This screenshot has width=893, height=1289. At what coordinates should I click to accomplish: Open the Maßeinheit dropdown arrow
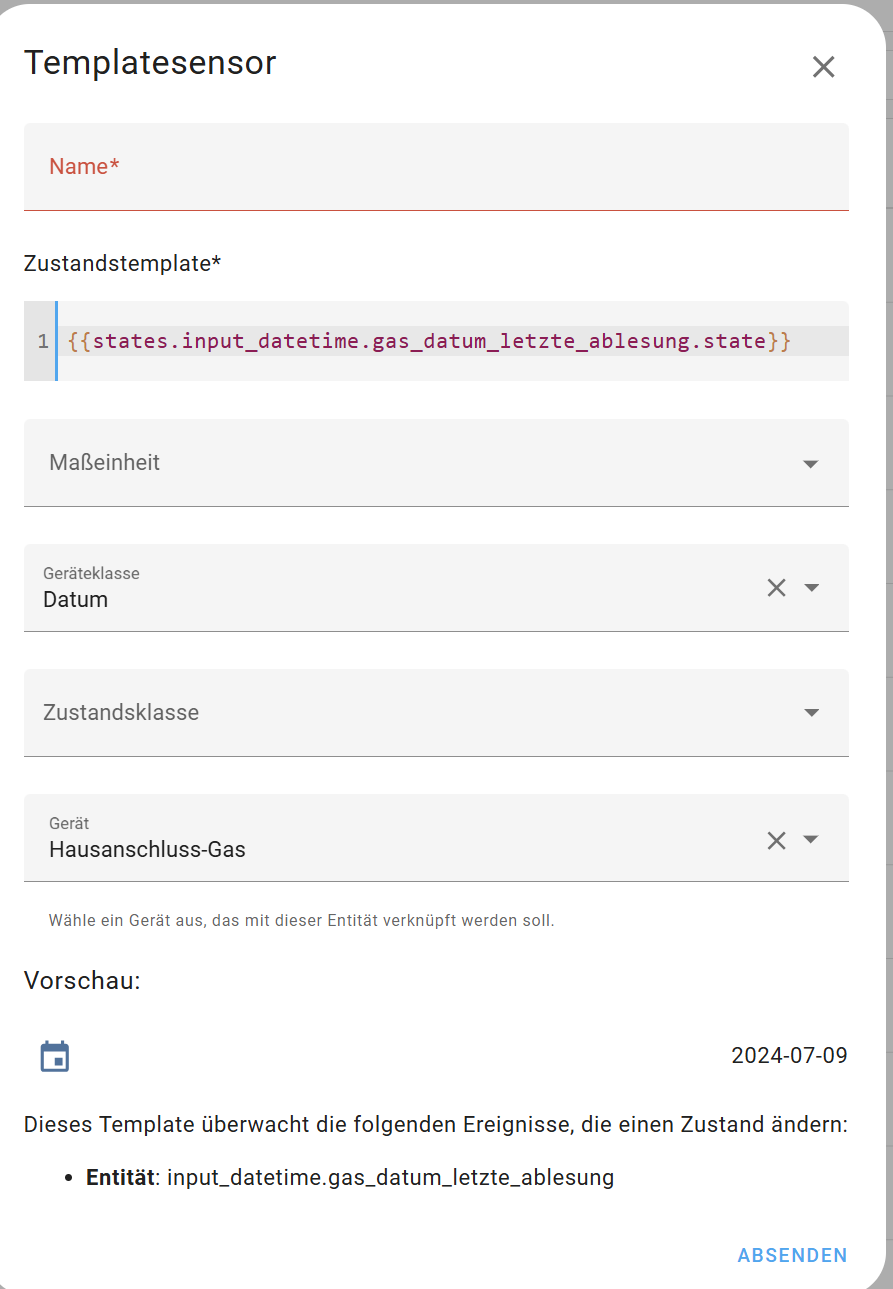pos(811,464)
